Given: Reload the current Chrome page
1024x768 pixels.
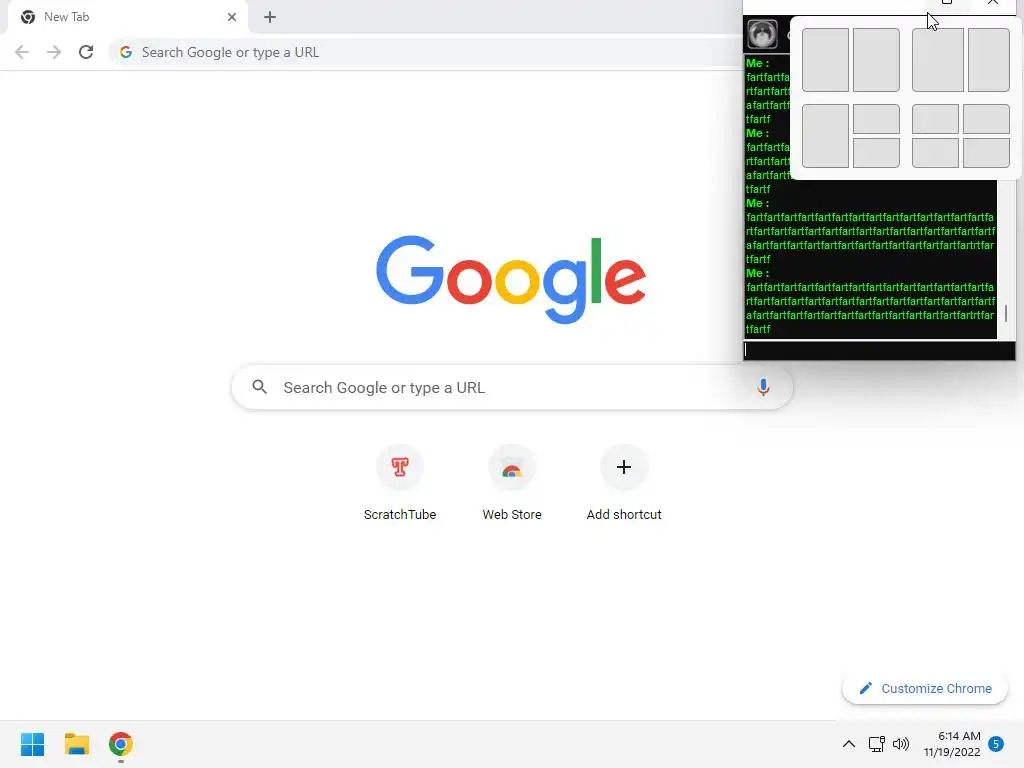Looking at the screenshot, I should pyautogui.click(x=86, y=52).
